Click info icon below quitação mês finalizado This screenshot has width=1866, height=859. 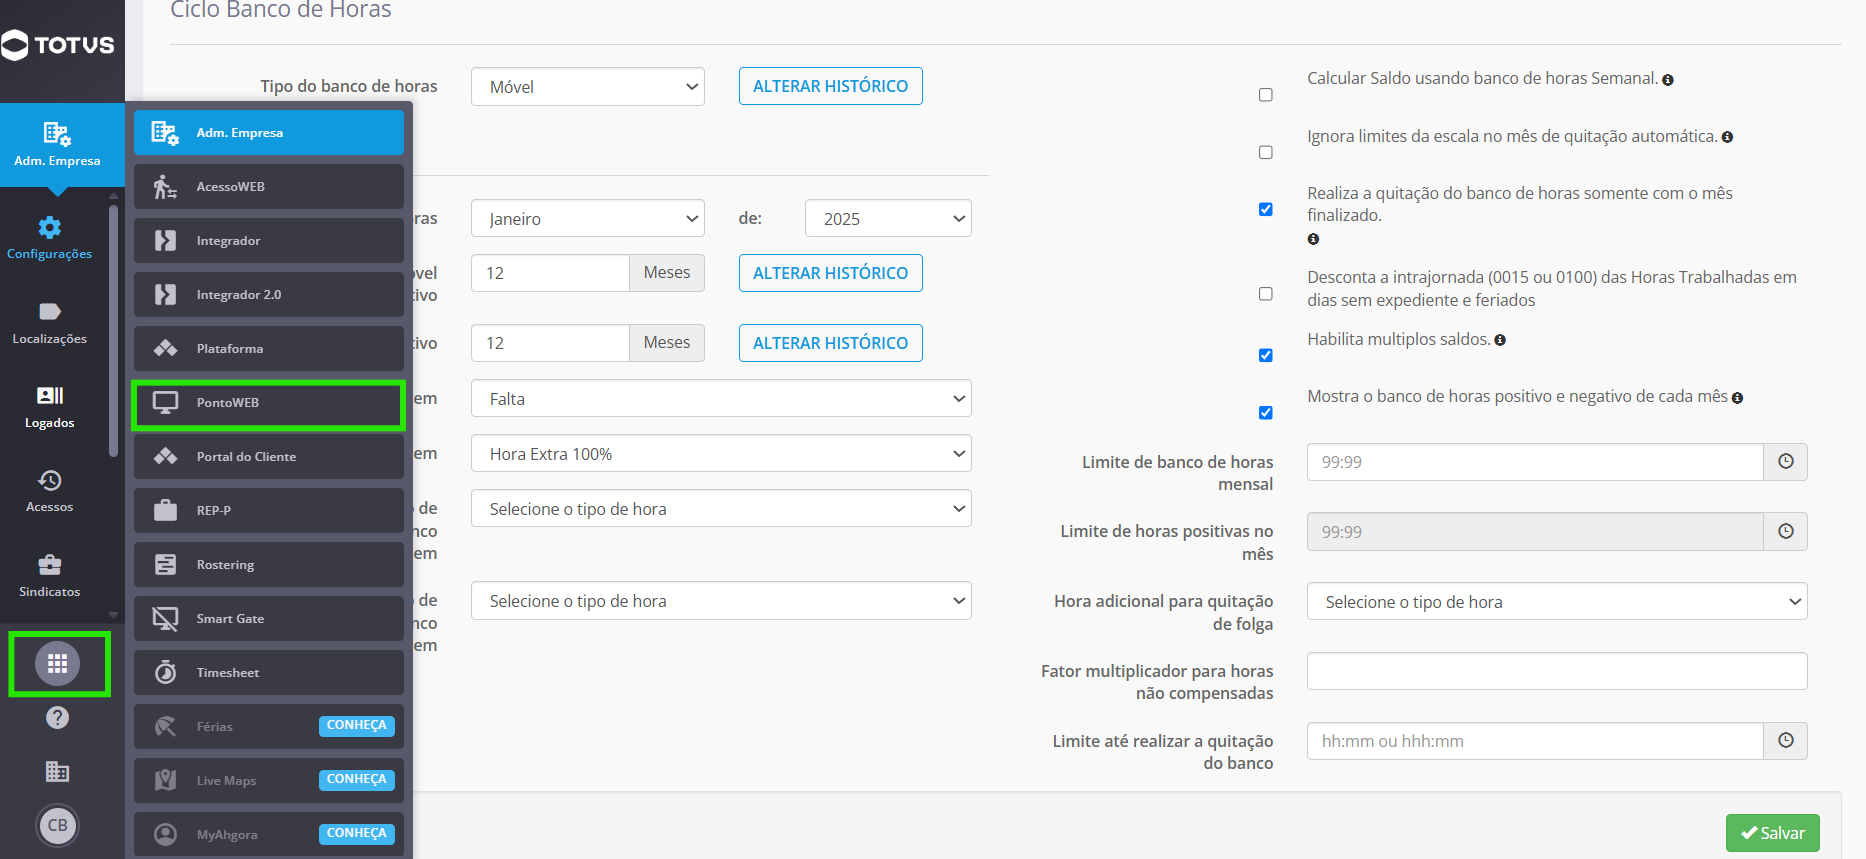pyautogui.click(x=1313, y=239)
